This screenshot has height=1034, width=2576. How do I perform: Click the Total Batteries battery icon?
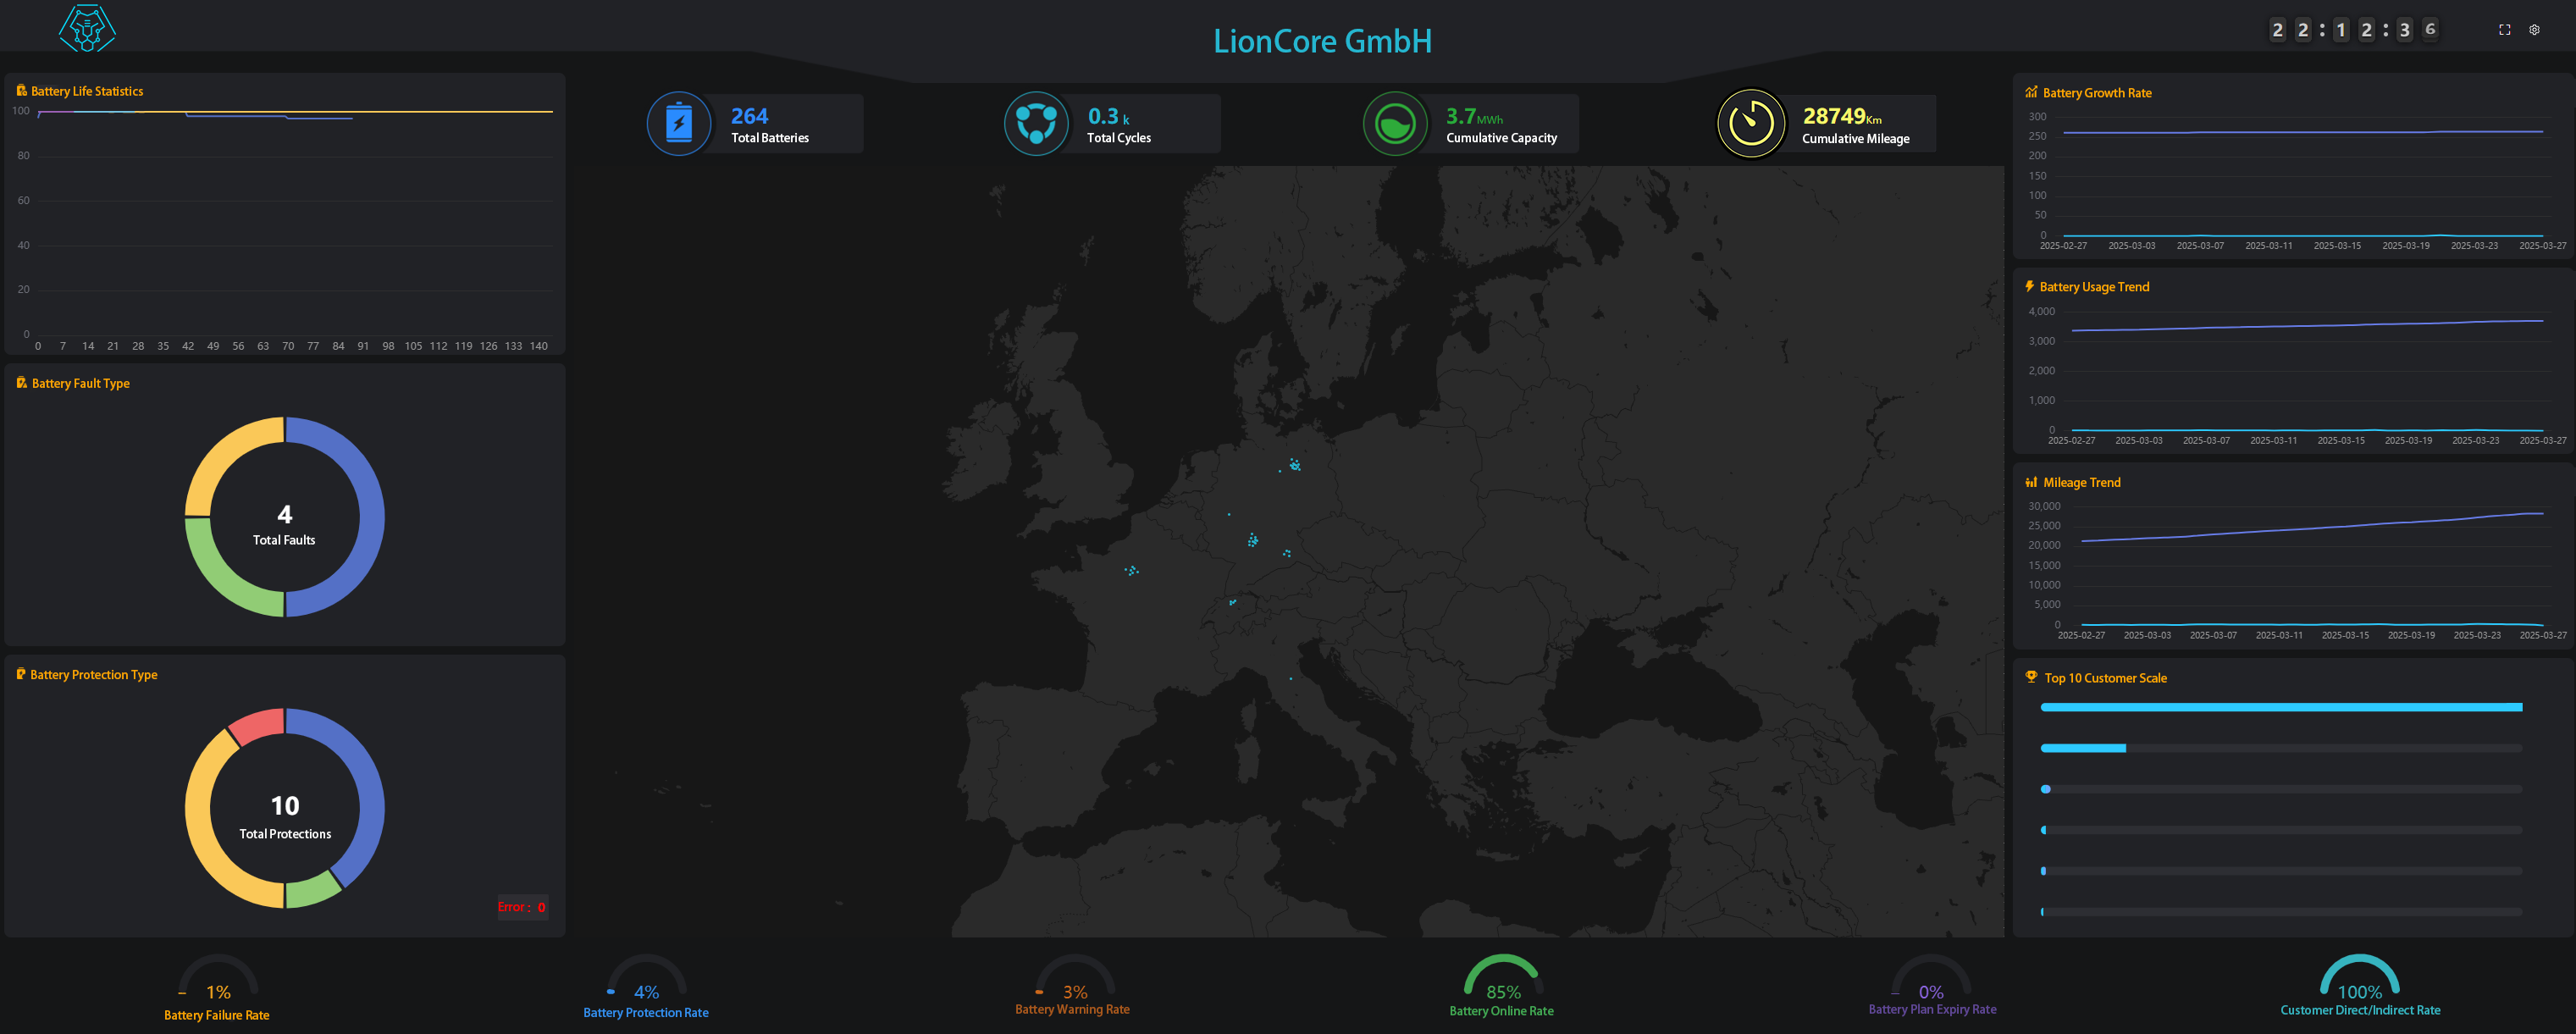pos(679,124)
